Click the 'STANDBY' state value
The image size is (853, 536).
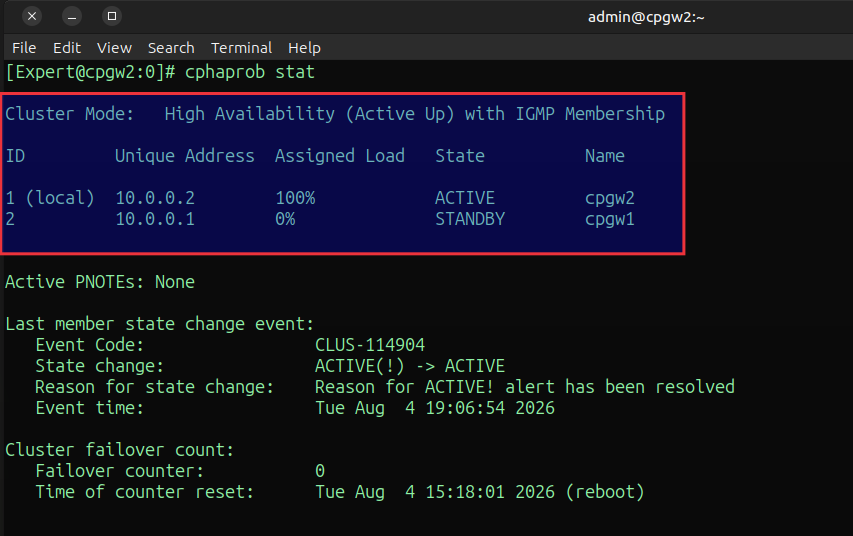point(470,219)
